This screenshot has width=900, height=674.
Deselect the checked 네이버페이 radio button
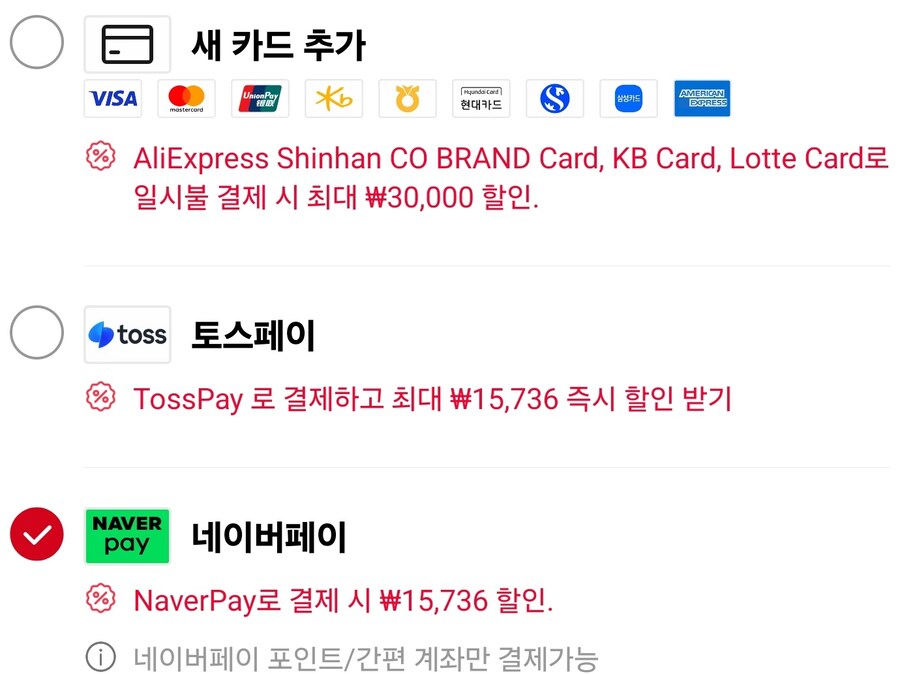click(x=37, y=536)
